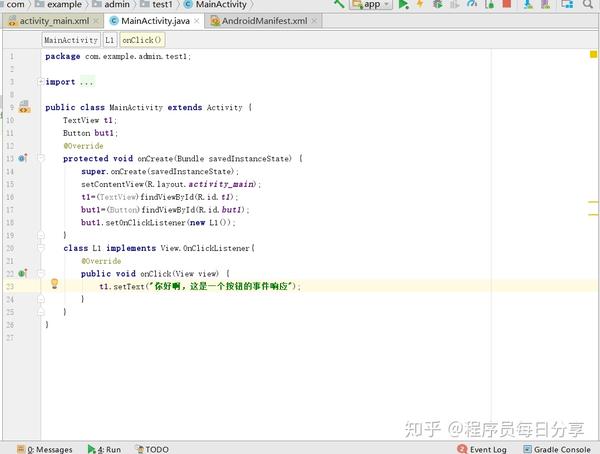Click the 'package' keyword on line 1
Image resolution: width=600 pixels, height=454 pixels.
point(63,56)
